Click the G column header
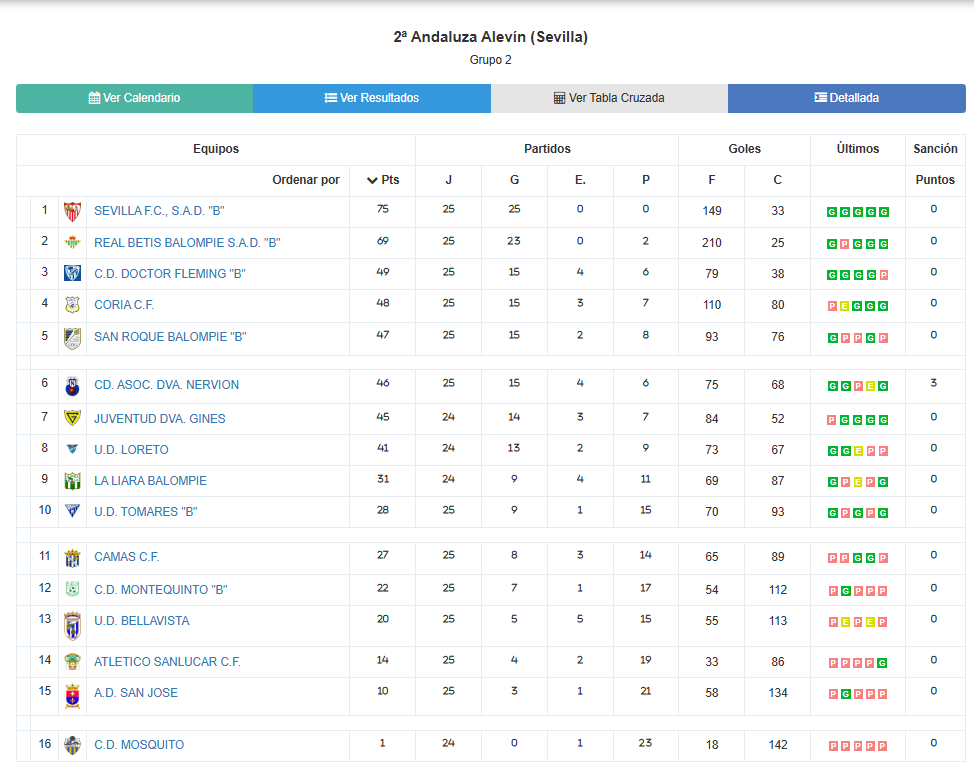974x774 pixels. click(x=514, y=180)
